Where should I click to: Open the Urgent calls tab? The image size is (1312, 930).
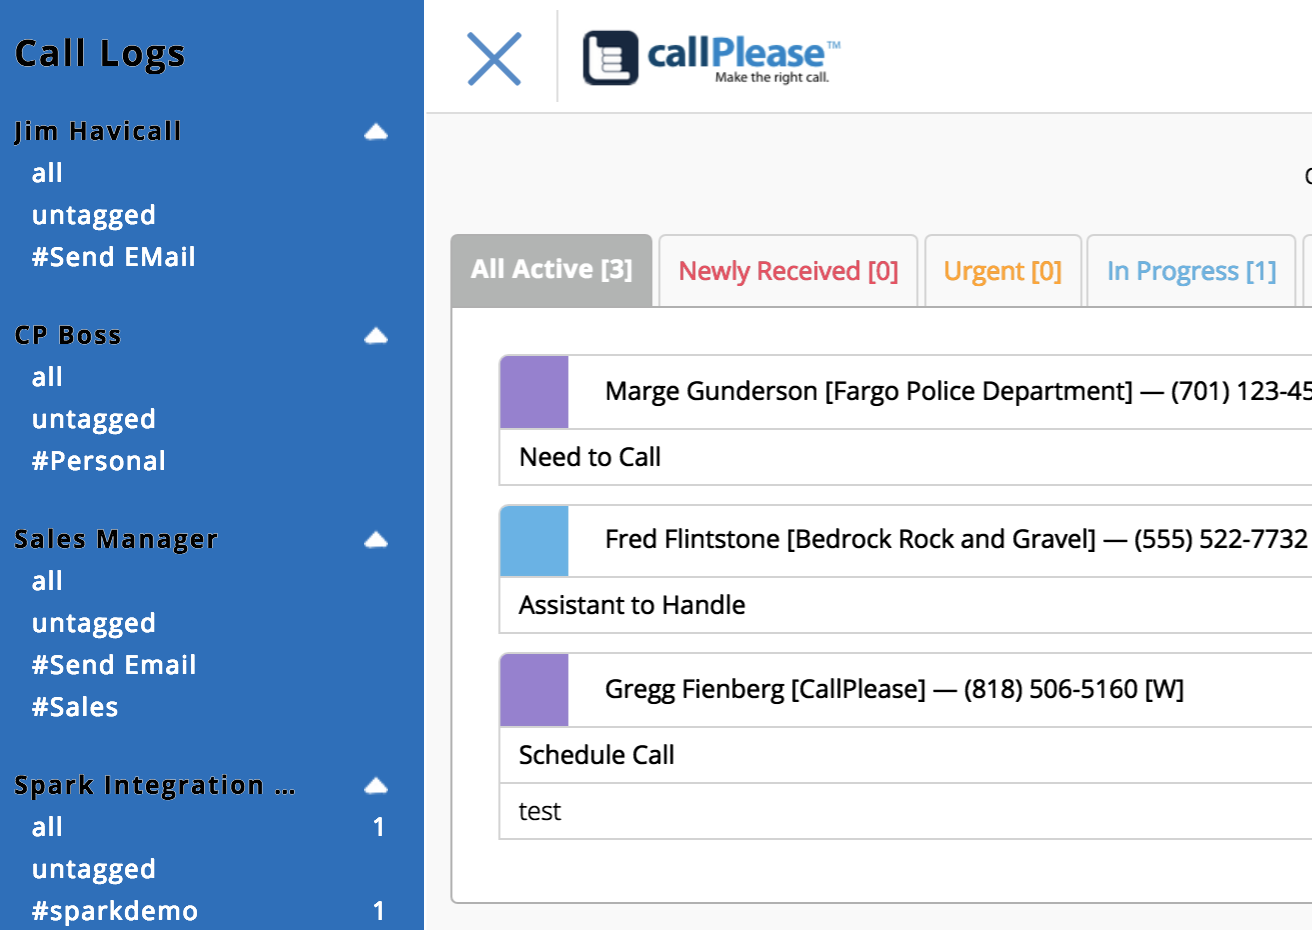pyautogui.click(x=1003, y=270)
